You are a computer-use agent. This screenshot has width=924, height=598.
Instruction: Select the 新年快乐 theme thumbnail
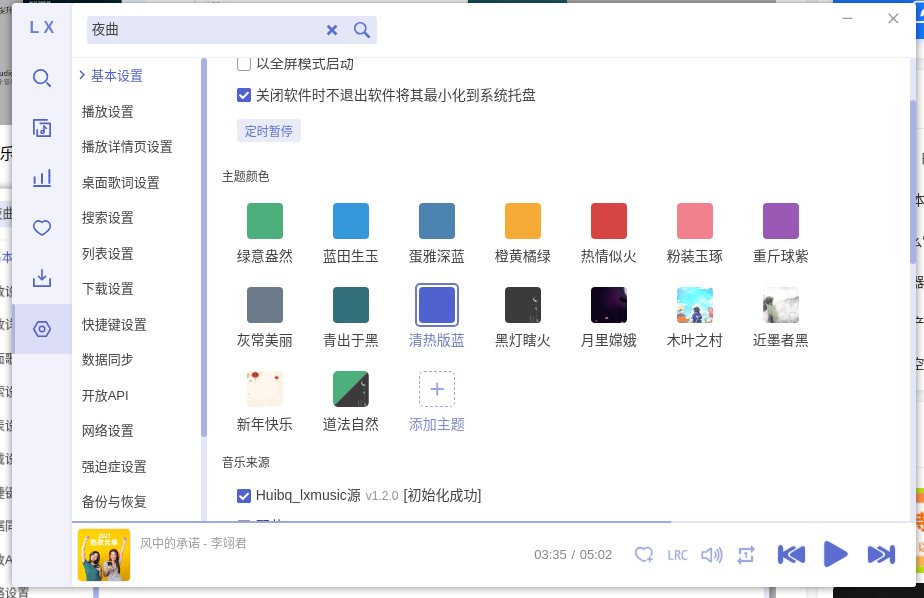tap(265, 389)
